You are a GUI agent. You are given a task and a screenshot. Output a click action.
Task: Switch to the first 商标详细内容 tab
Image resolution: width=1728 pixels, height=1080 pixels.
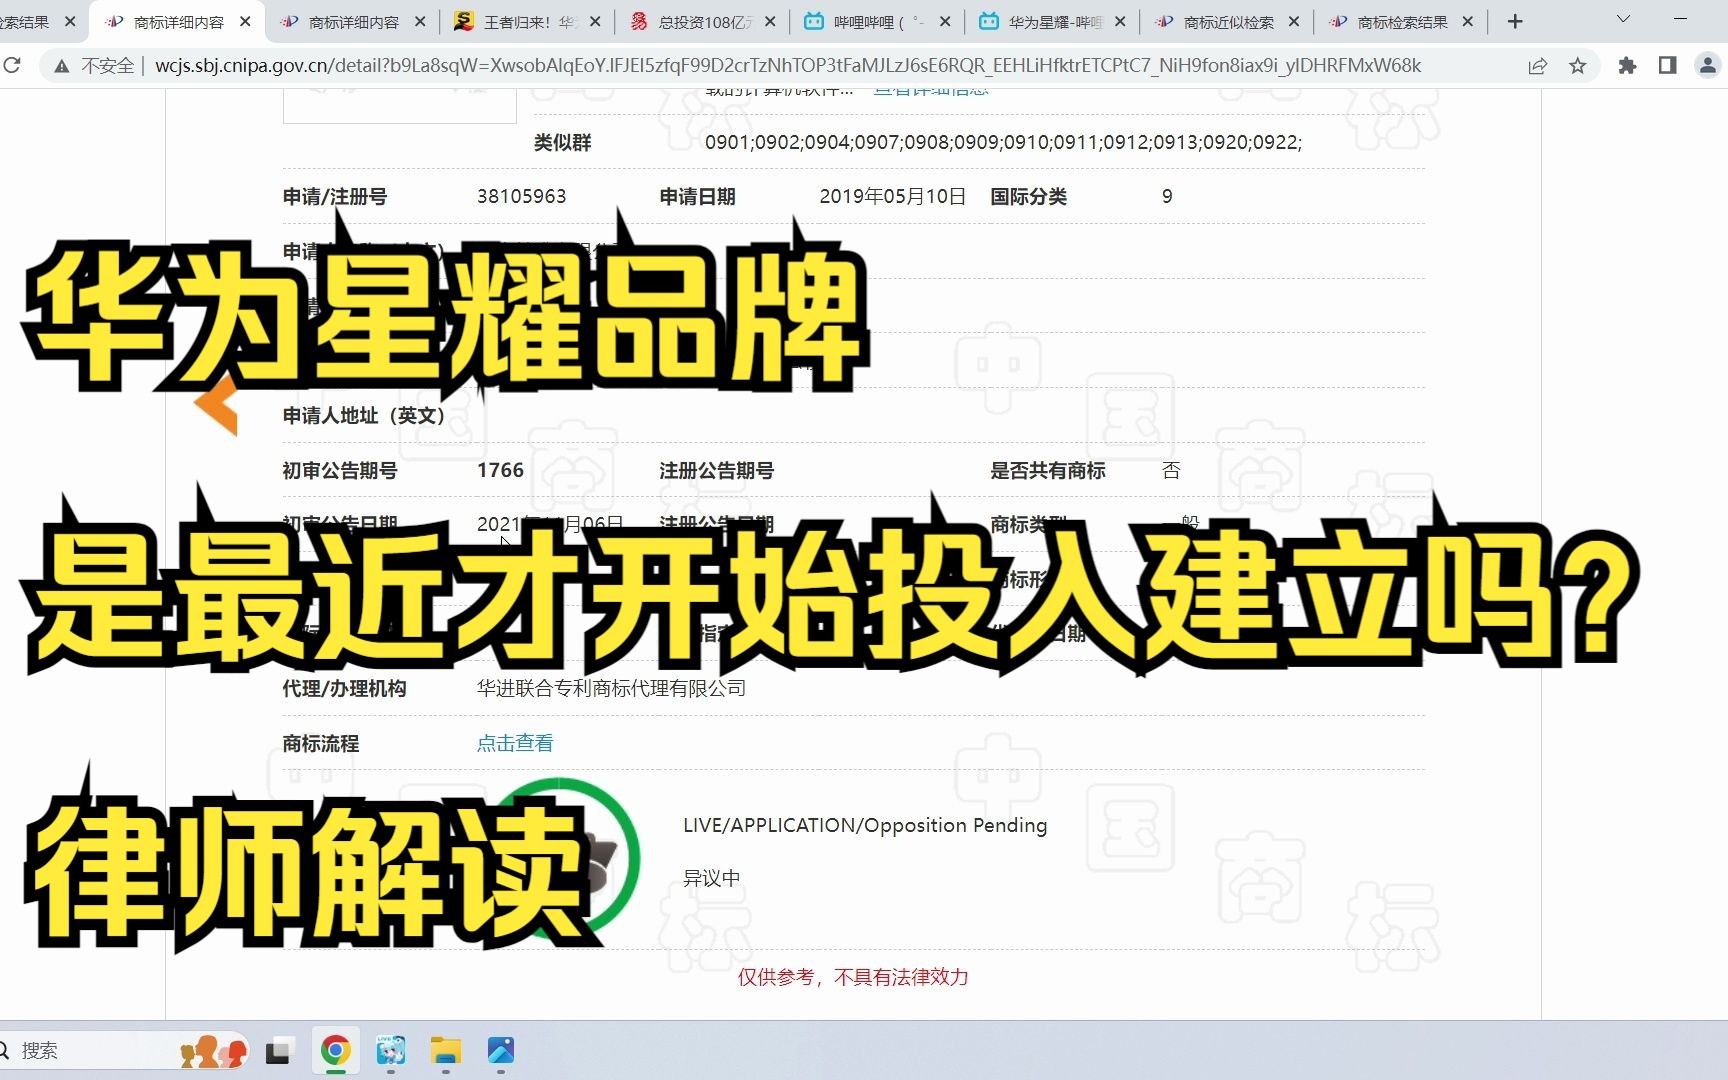(x=176, y=21)
